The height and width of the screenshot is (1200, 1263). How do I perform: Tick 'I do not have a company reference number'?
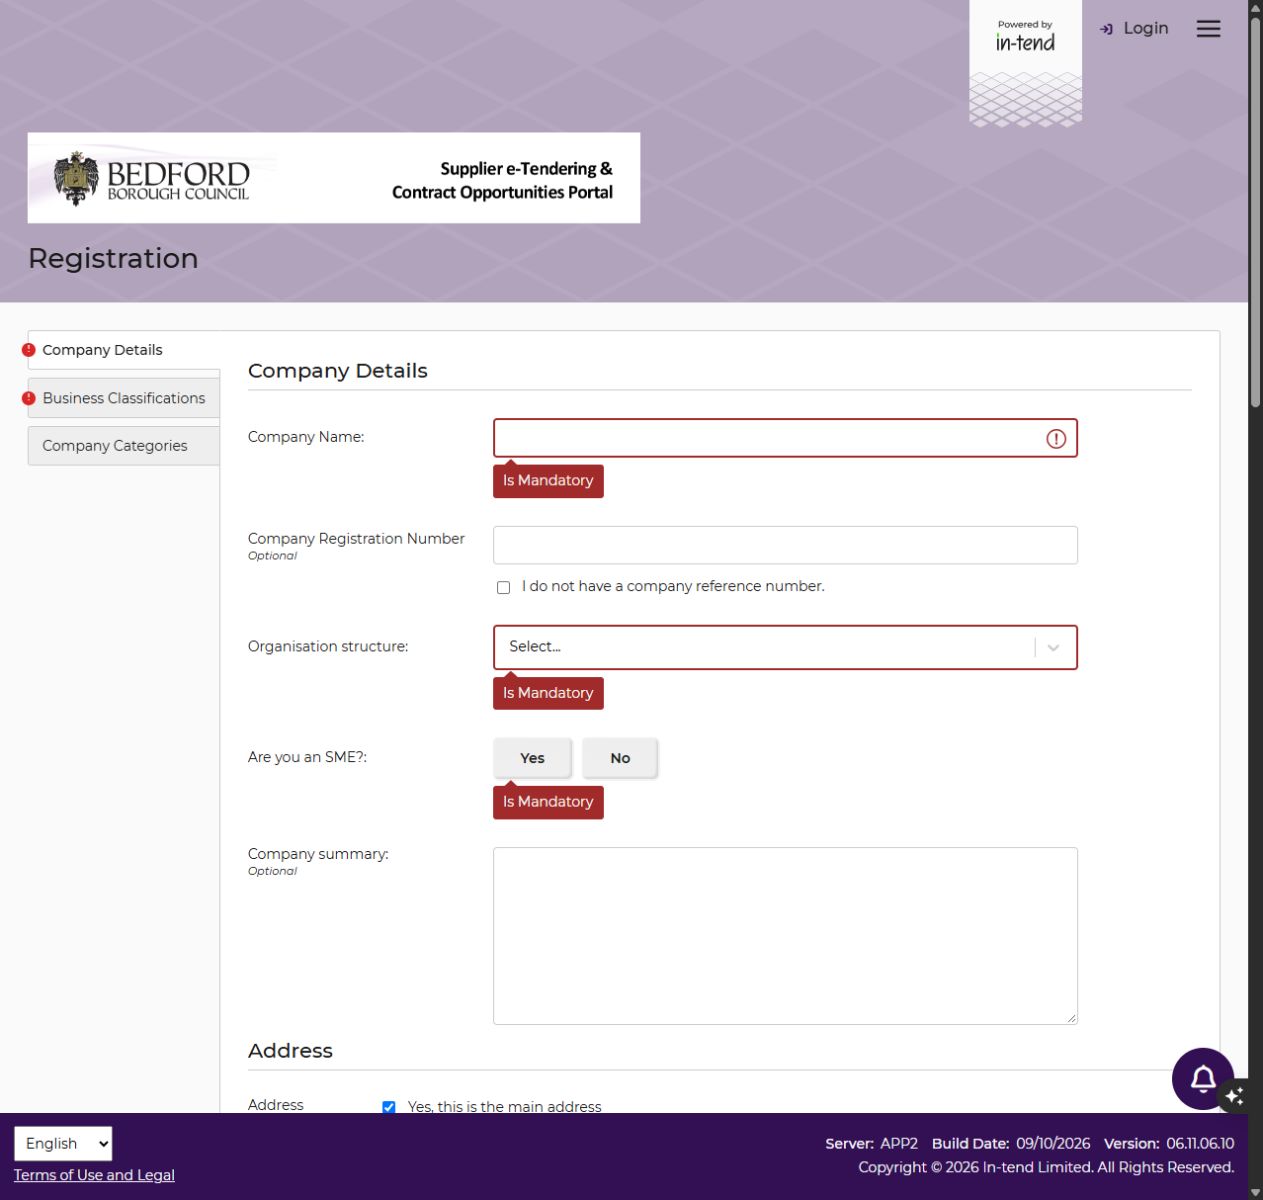pos(504,587)
